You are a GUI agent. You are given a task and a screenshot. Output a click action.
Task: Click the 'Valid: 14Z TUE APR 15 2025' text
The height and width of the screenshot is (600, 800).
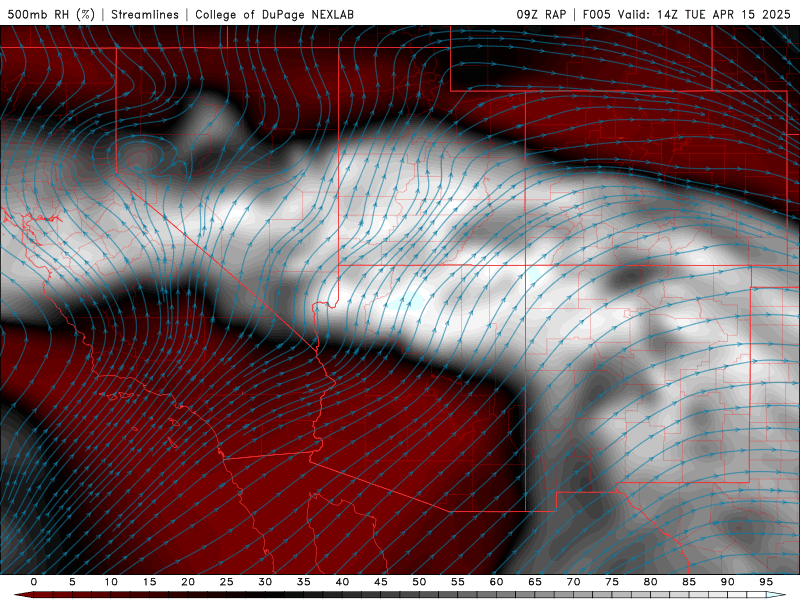[x=704, y=14]
